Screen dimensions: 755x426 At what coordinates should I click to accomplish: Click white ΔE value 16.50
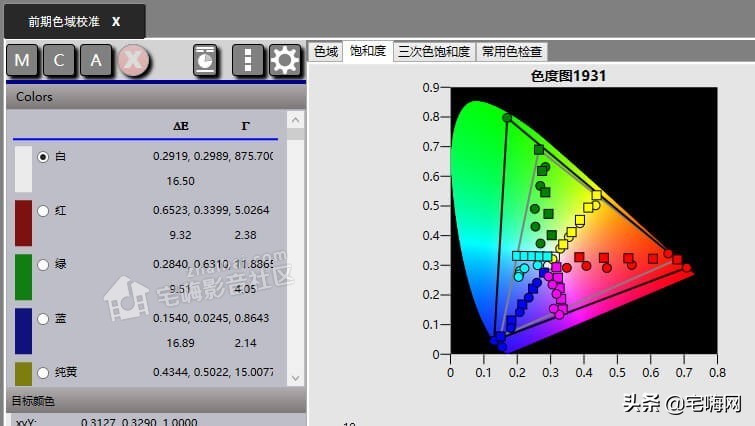click(x=181, y=181)
